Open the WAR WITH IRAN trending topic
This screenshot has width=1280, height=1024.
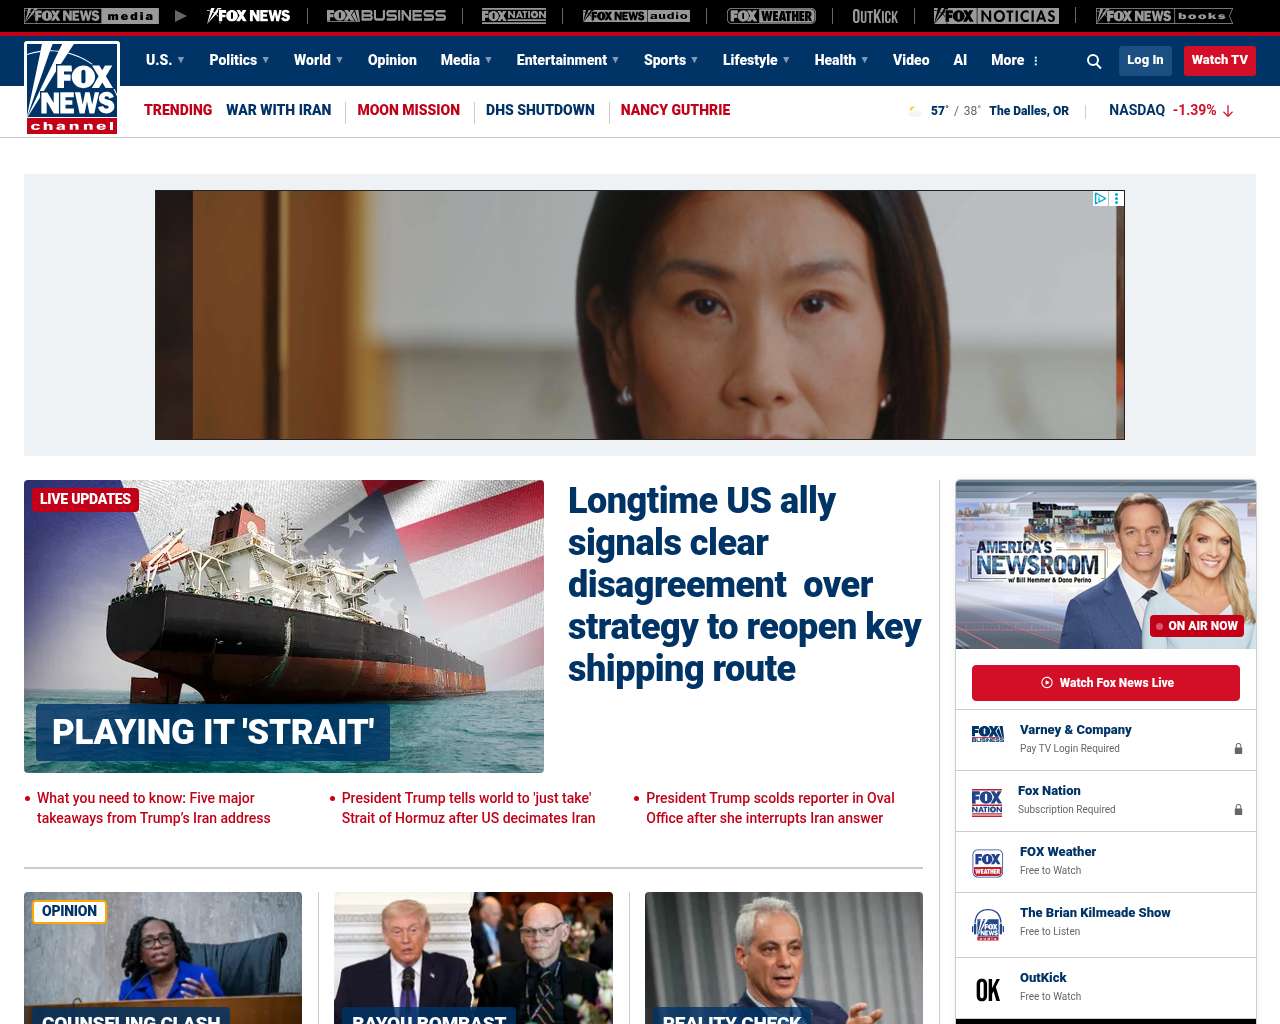point(278,110)
